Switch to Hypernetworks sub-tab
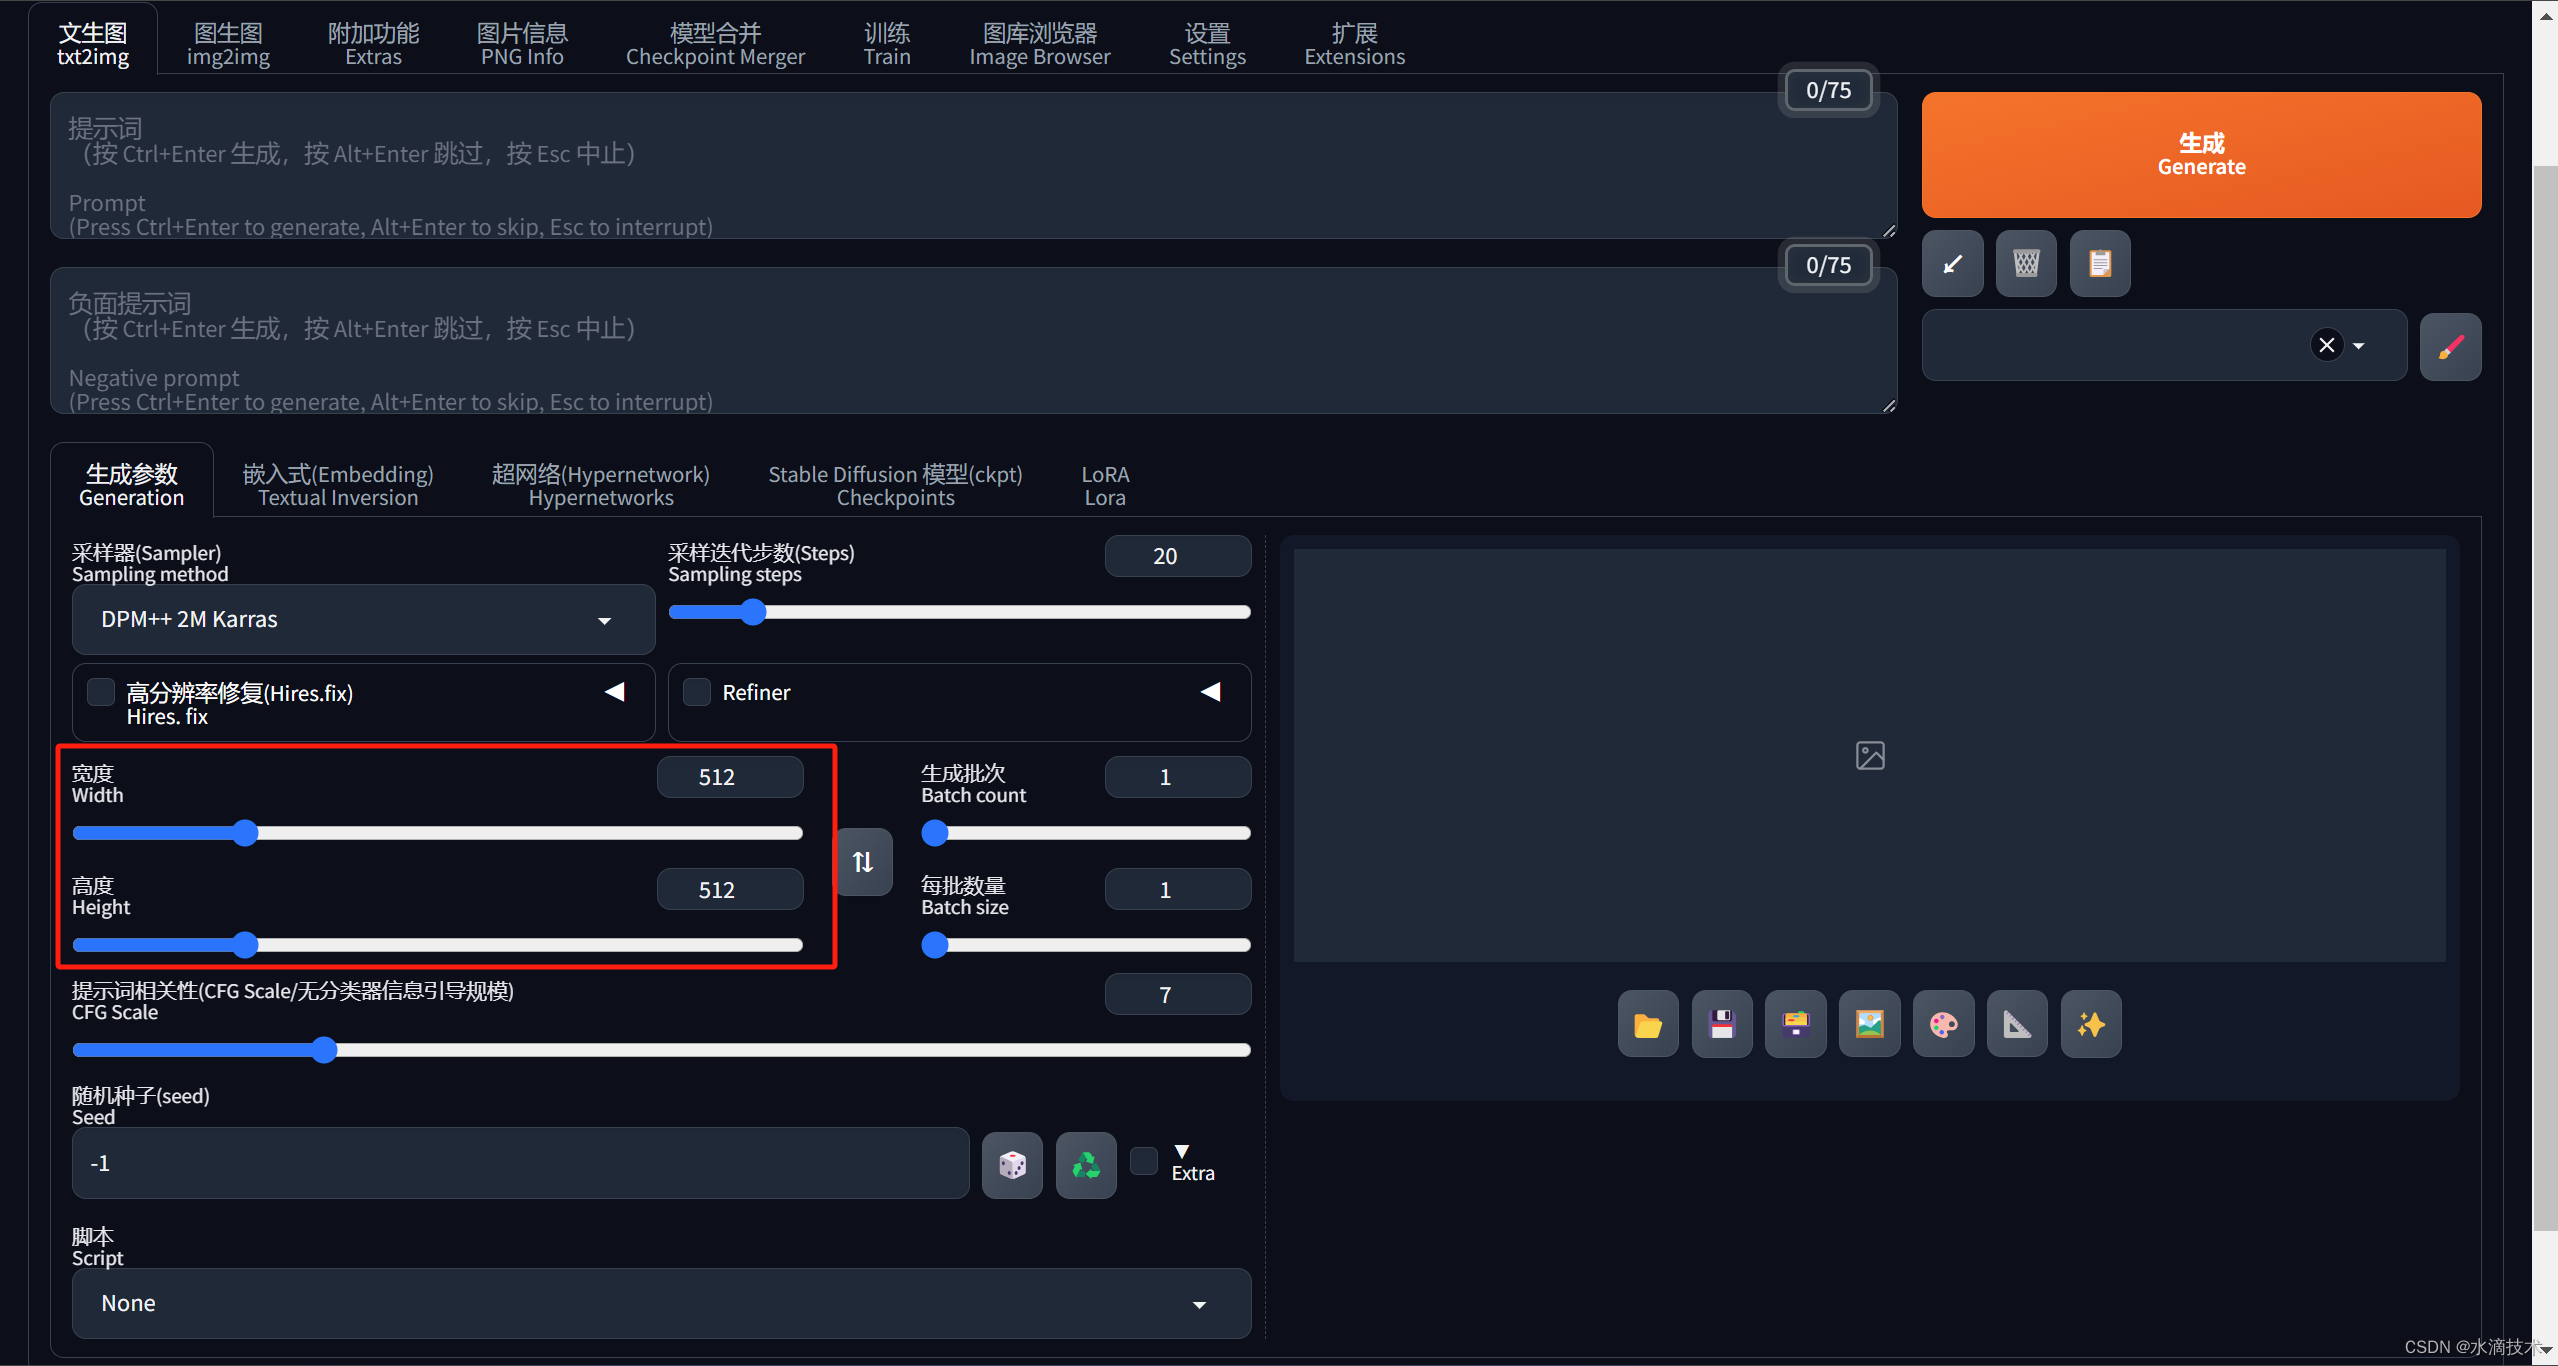 (x=600, y=485)
